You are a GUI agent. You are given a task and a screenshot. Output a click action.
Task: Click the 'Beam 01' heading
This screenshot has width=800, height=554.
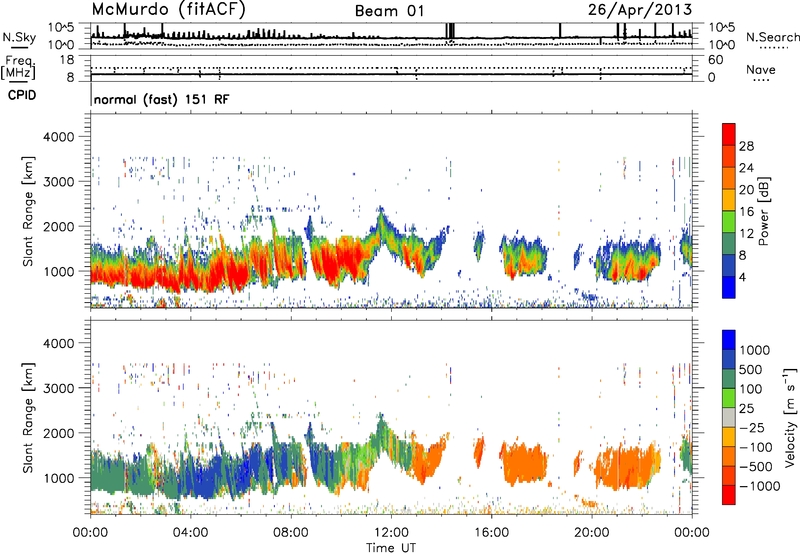(x=390, y=11)
